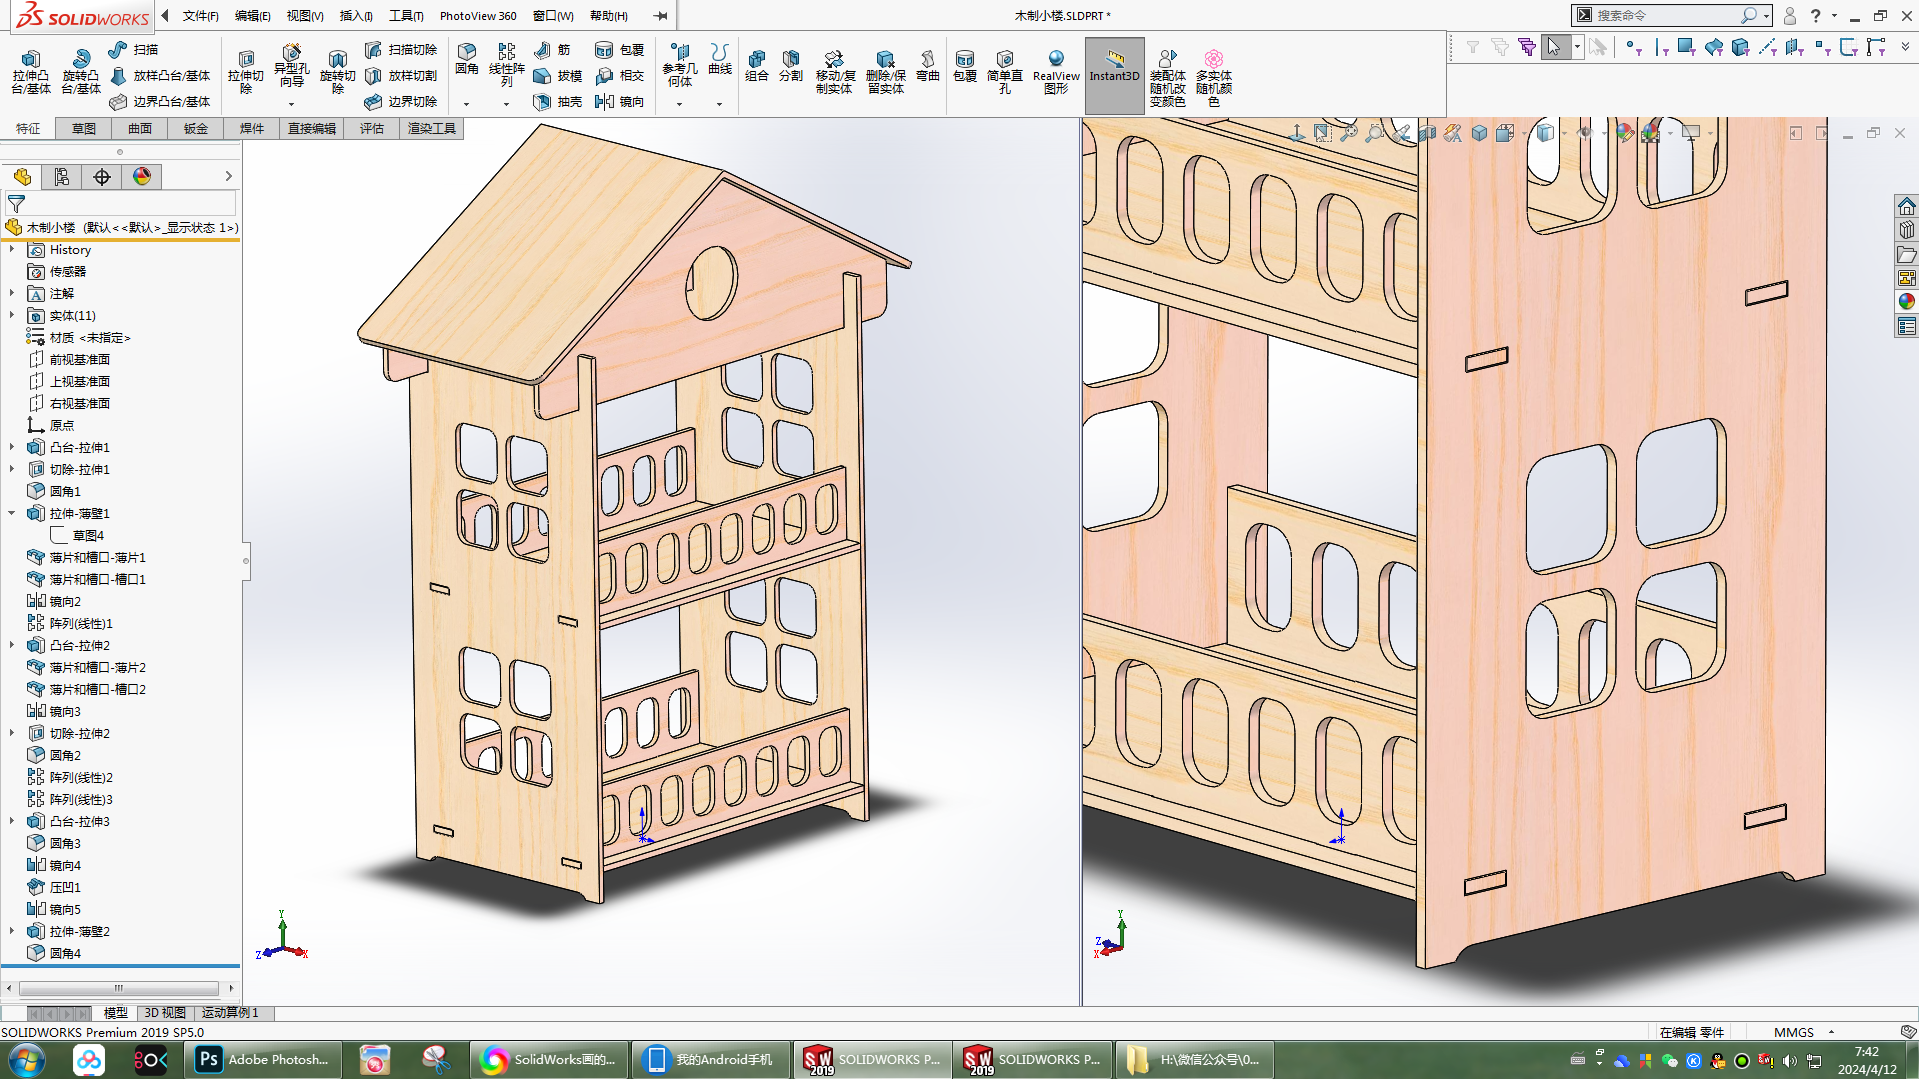Select the 压凹1 feature in tree
1919x1079 pixels.
click(x=64, y=887)
